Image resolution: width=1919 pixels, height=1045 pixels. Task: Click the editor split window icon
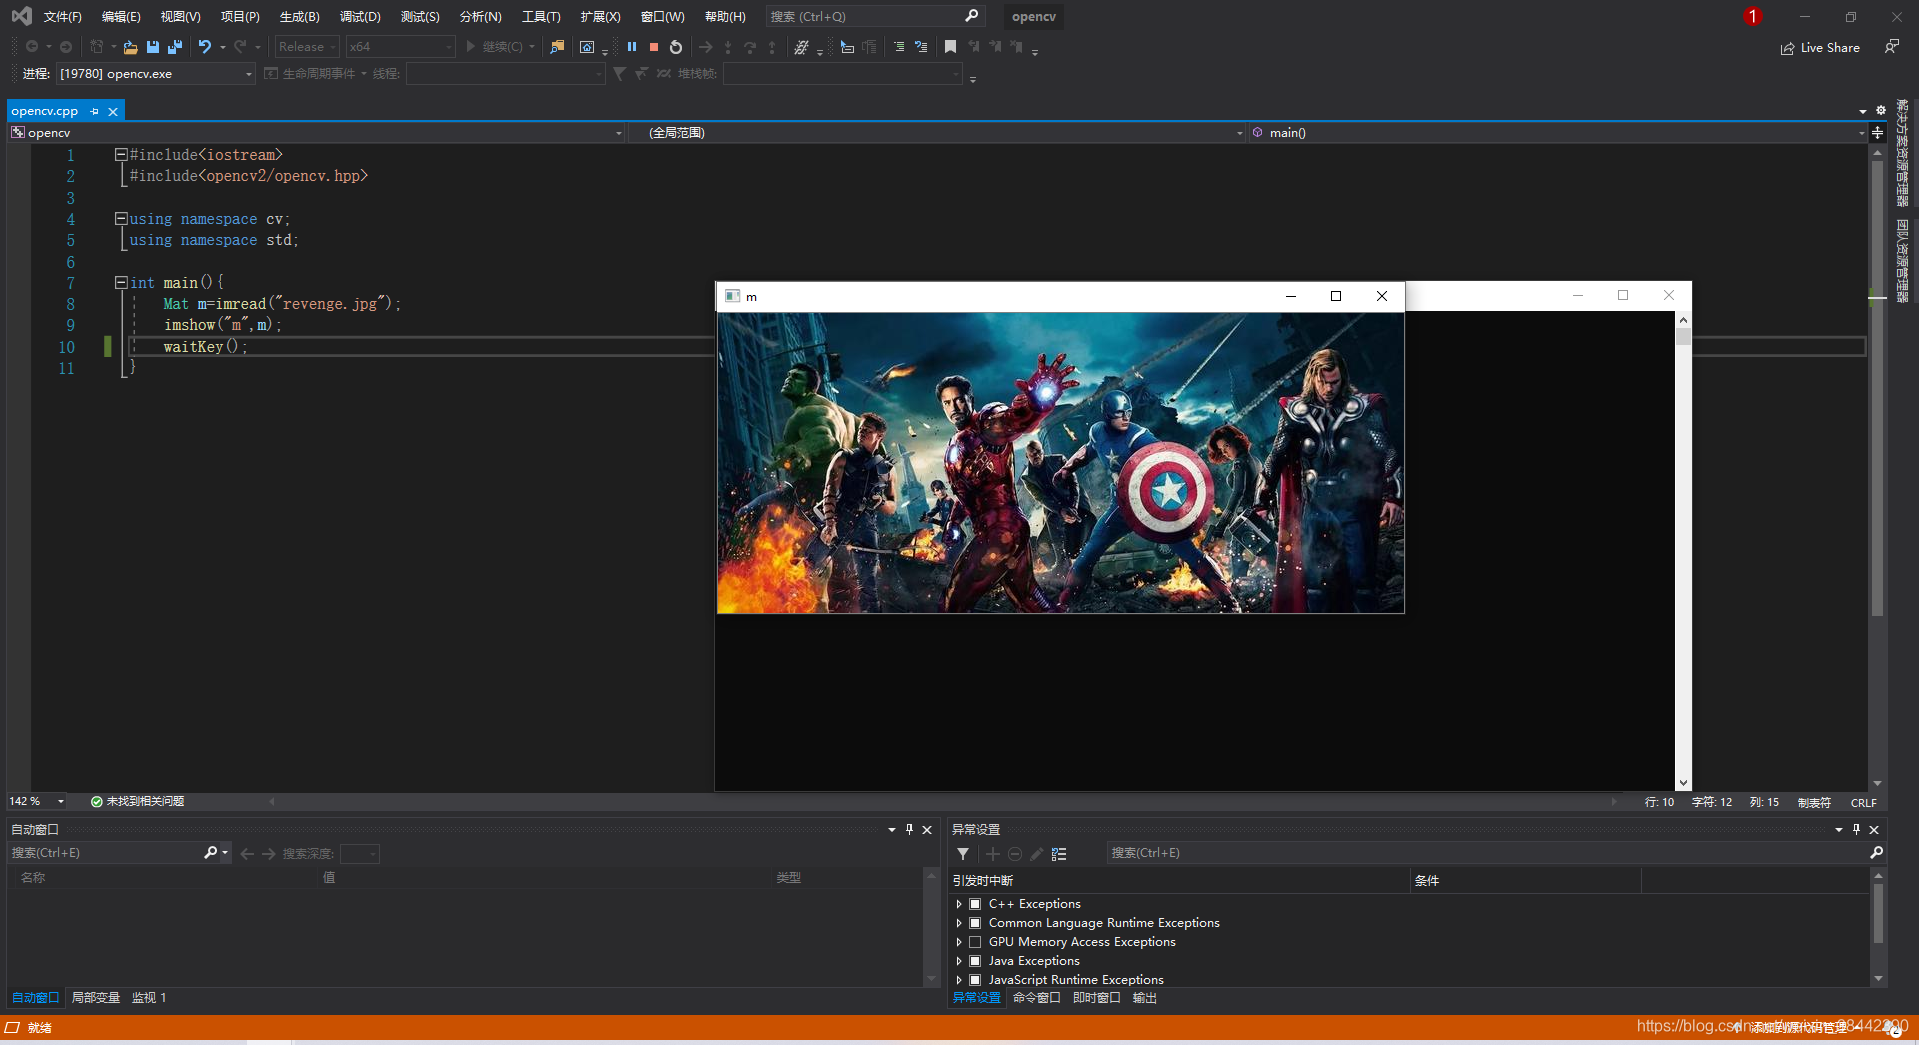[x=1877, y=132]
